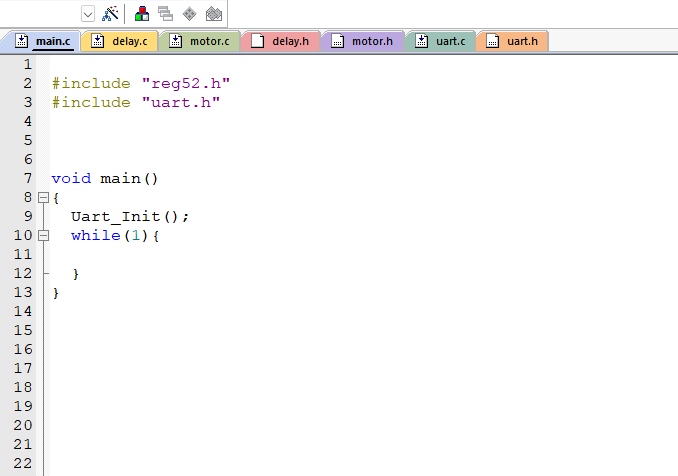This screenshot has width=678, height=476.
Task: Open the motor.c tab
Action: [199, 41]
